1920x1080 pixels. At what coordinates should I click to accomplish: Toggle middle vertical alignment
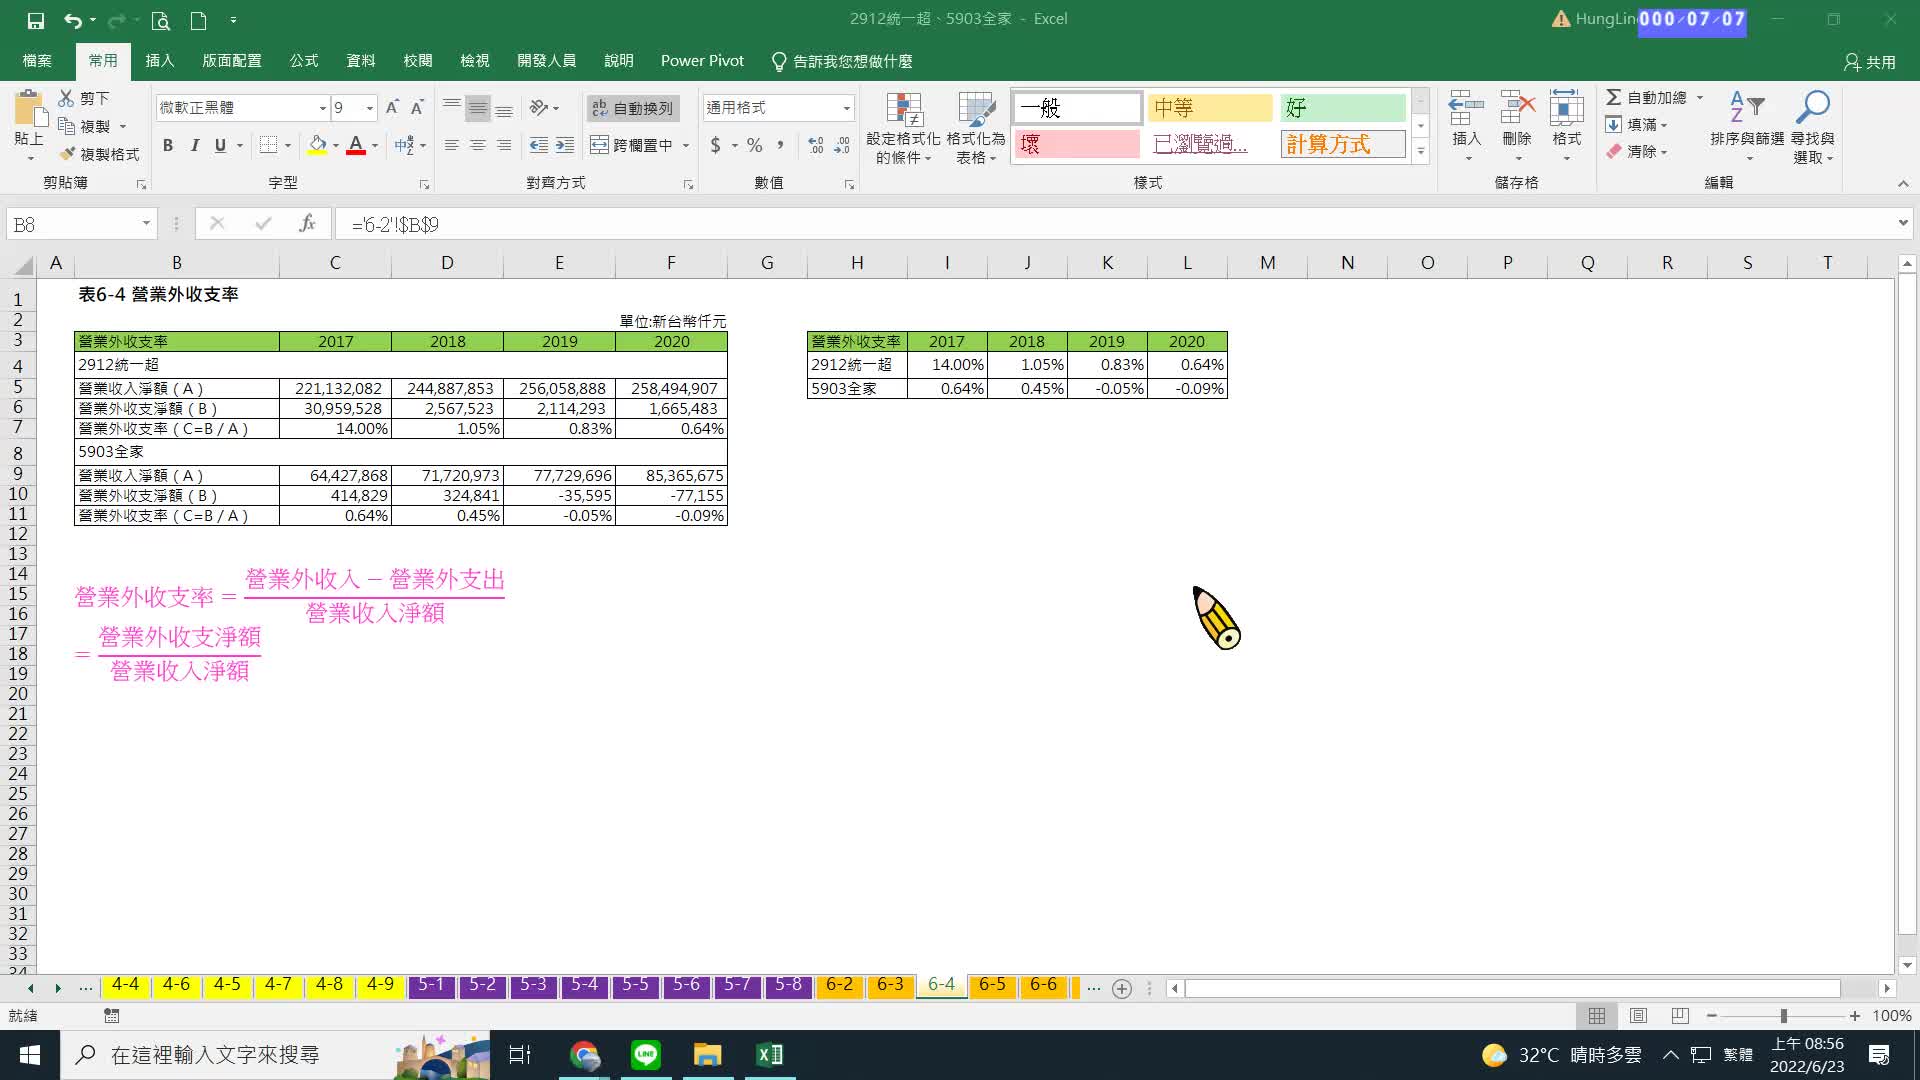tap(478, 108)
